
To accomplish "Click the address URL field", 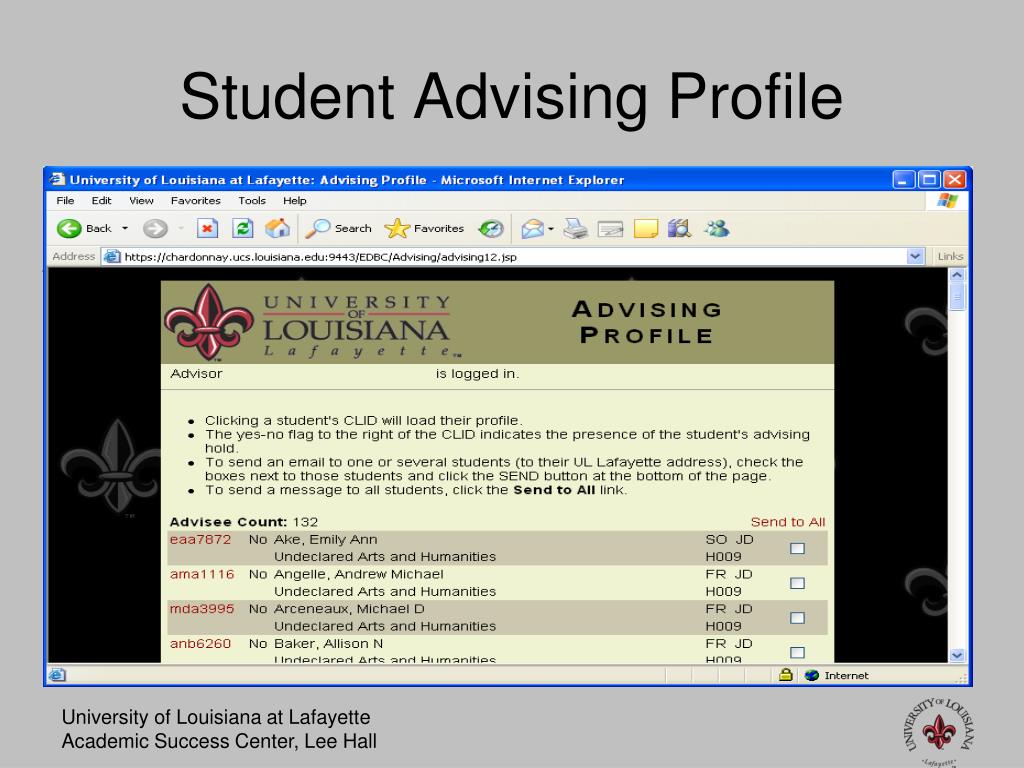I will pos(515,257).
